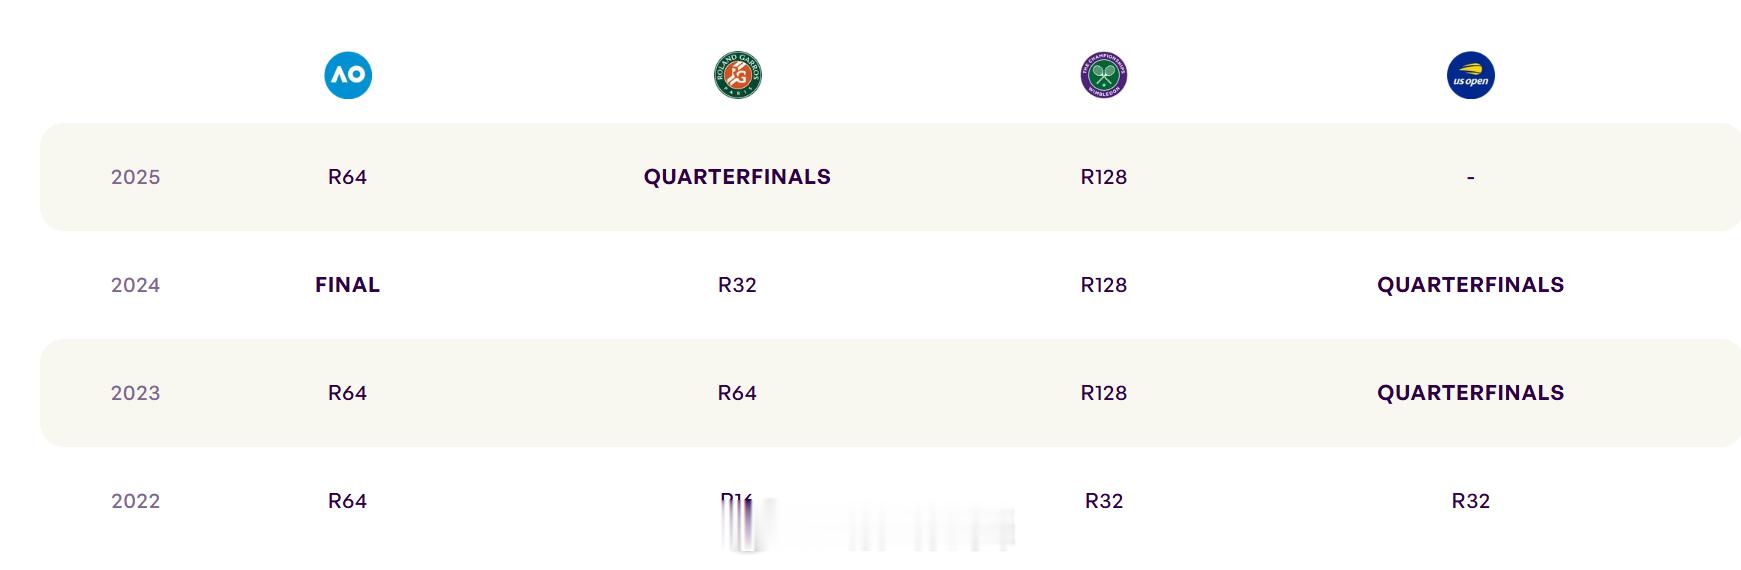Click the US Open logo icon
The height and width of the screenshot is (570, 1741).
1471,75
